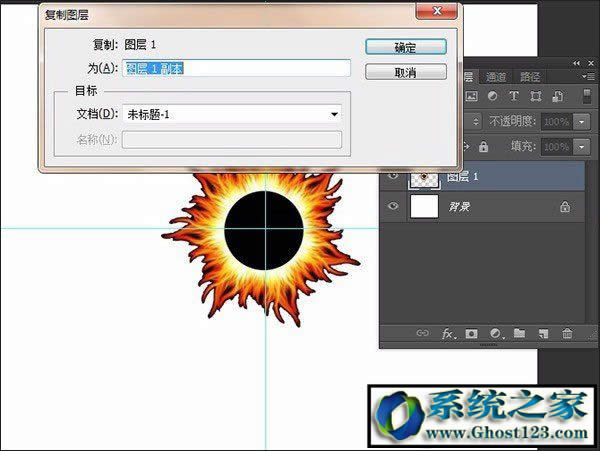Click the layer styles fx icon
The image size is (600, 451).
pos(448,333)
